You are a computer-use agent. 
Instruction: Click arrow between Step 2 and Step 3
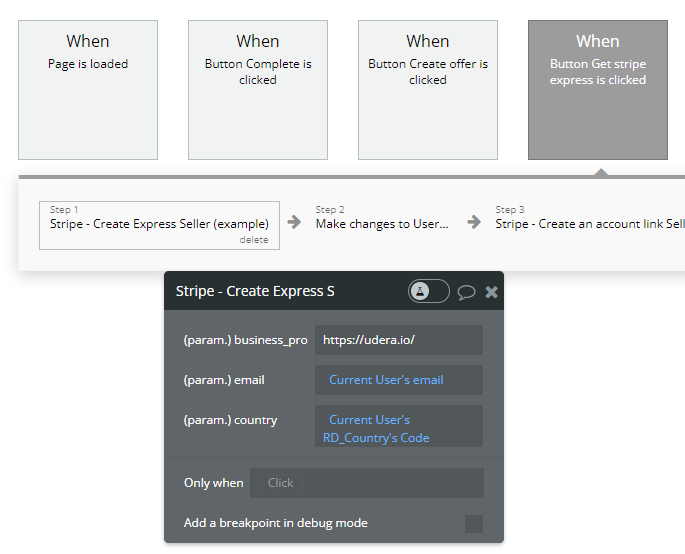(474, 223)
